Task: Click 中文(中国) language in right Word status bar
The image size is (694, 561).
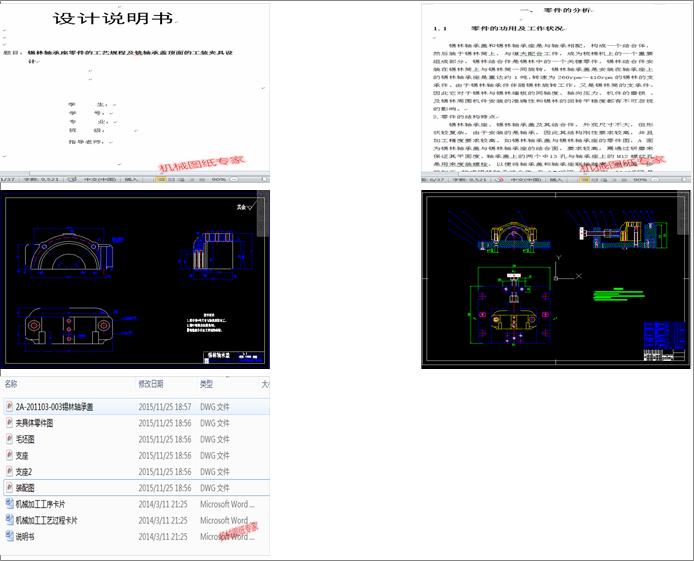Action: (527, 180)
